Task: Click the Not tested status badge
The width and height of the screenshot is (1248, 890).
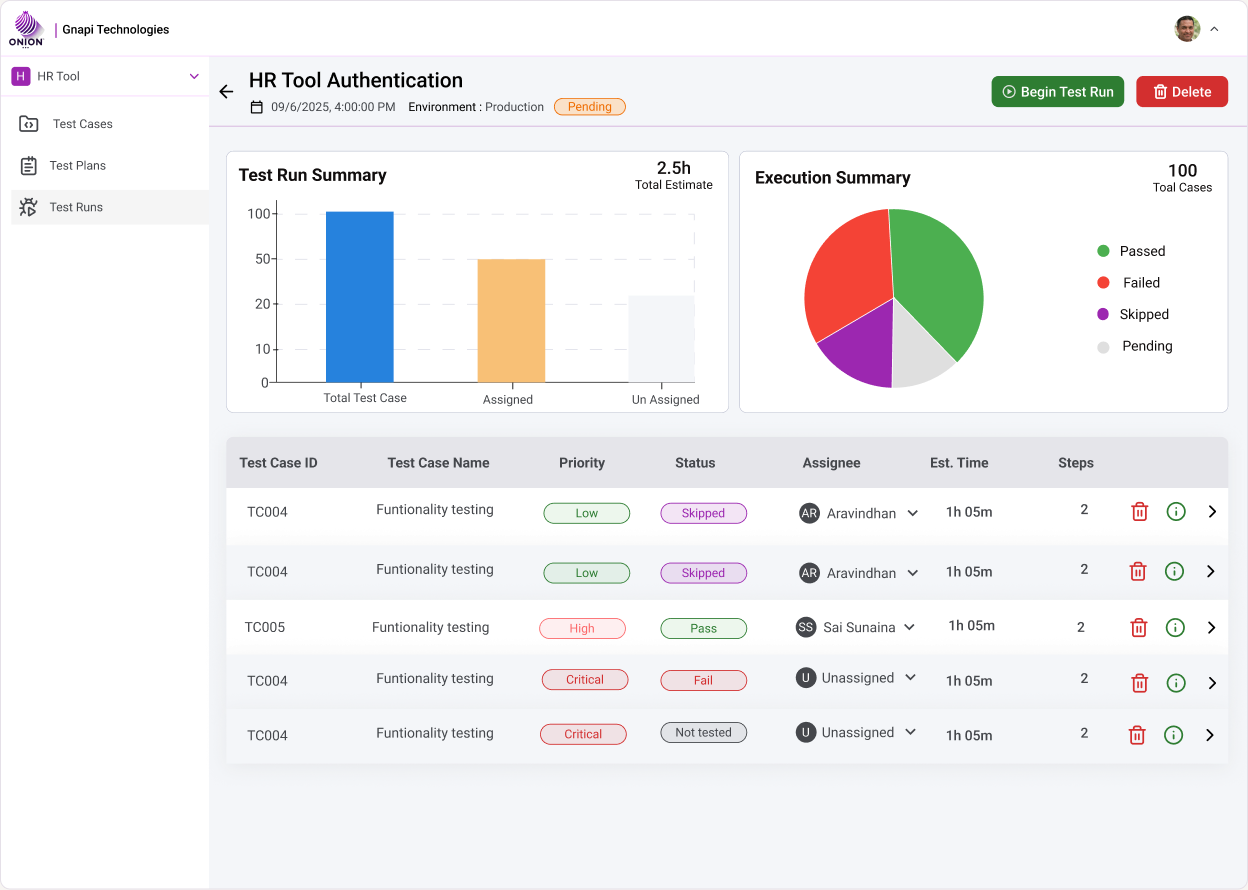Action: click(704, 733)
